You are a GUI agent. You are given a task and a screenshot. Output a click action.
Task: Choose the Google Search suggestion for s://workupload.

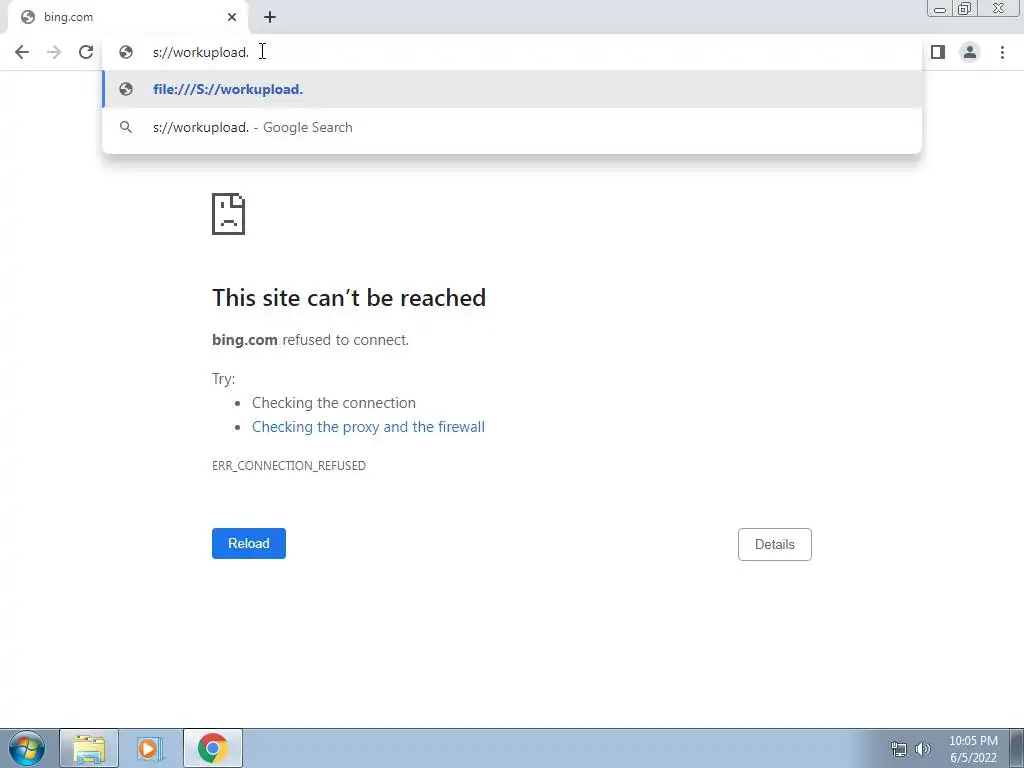(x=512, y=127)
